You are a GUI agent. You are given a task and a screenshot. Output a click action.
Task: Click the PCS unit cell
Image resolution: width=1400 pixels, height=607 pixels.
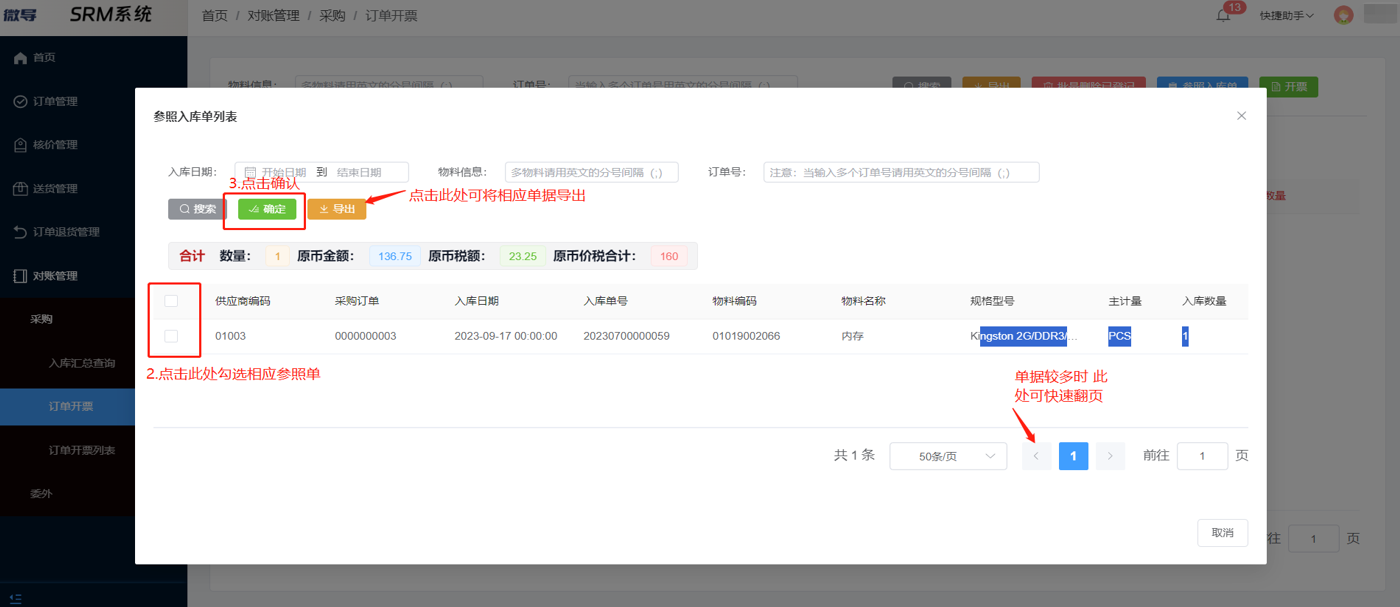tap(1119, 336)
